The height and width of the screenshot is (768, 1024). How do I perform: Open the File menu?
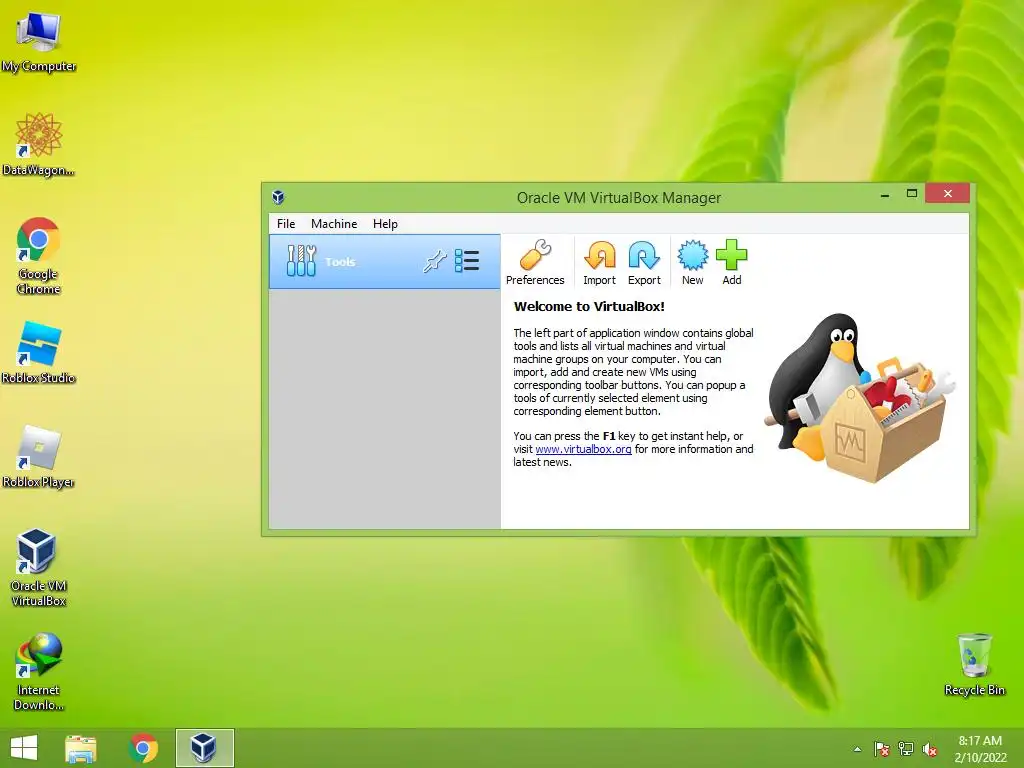tap(286, 223)
